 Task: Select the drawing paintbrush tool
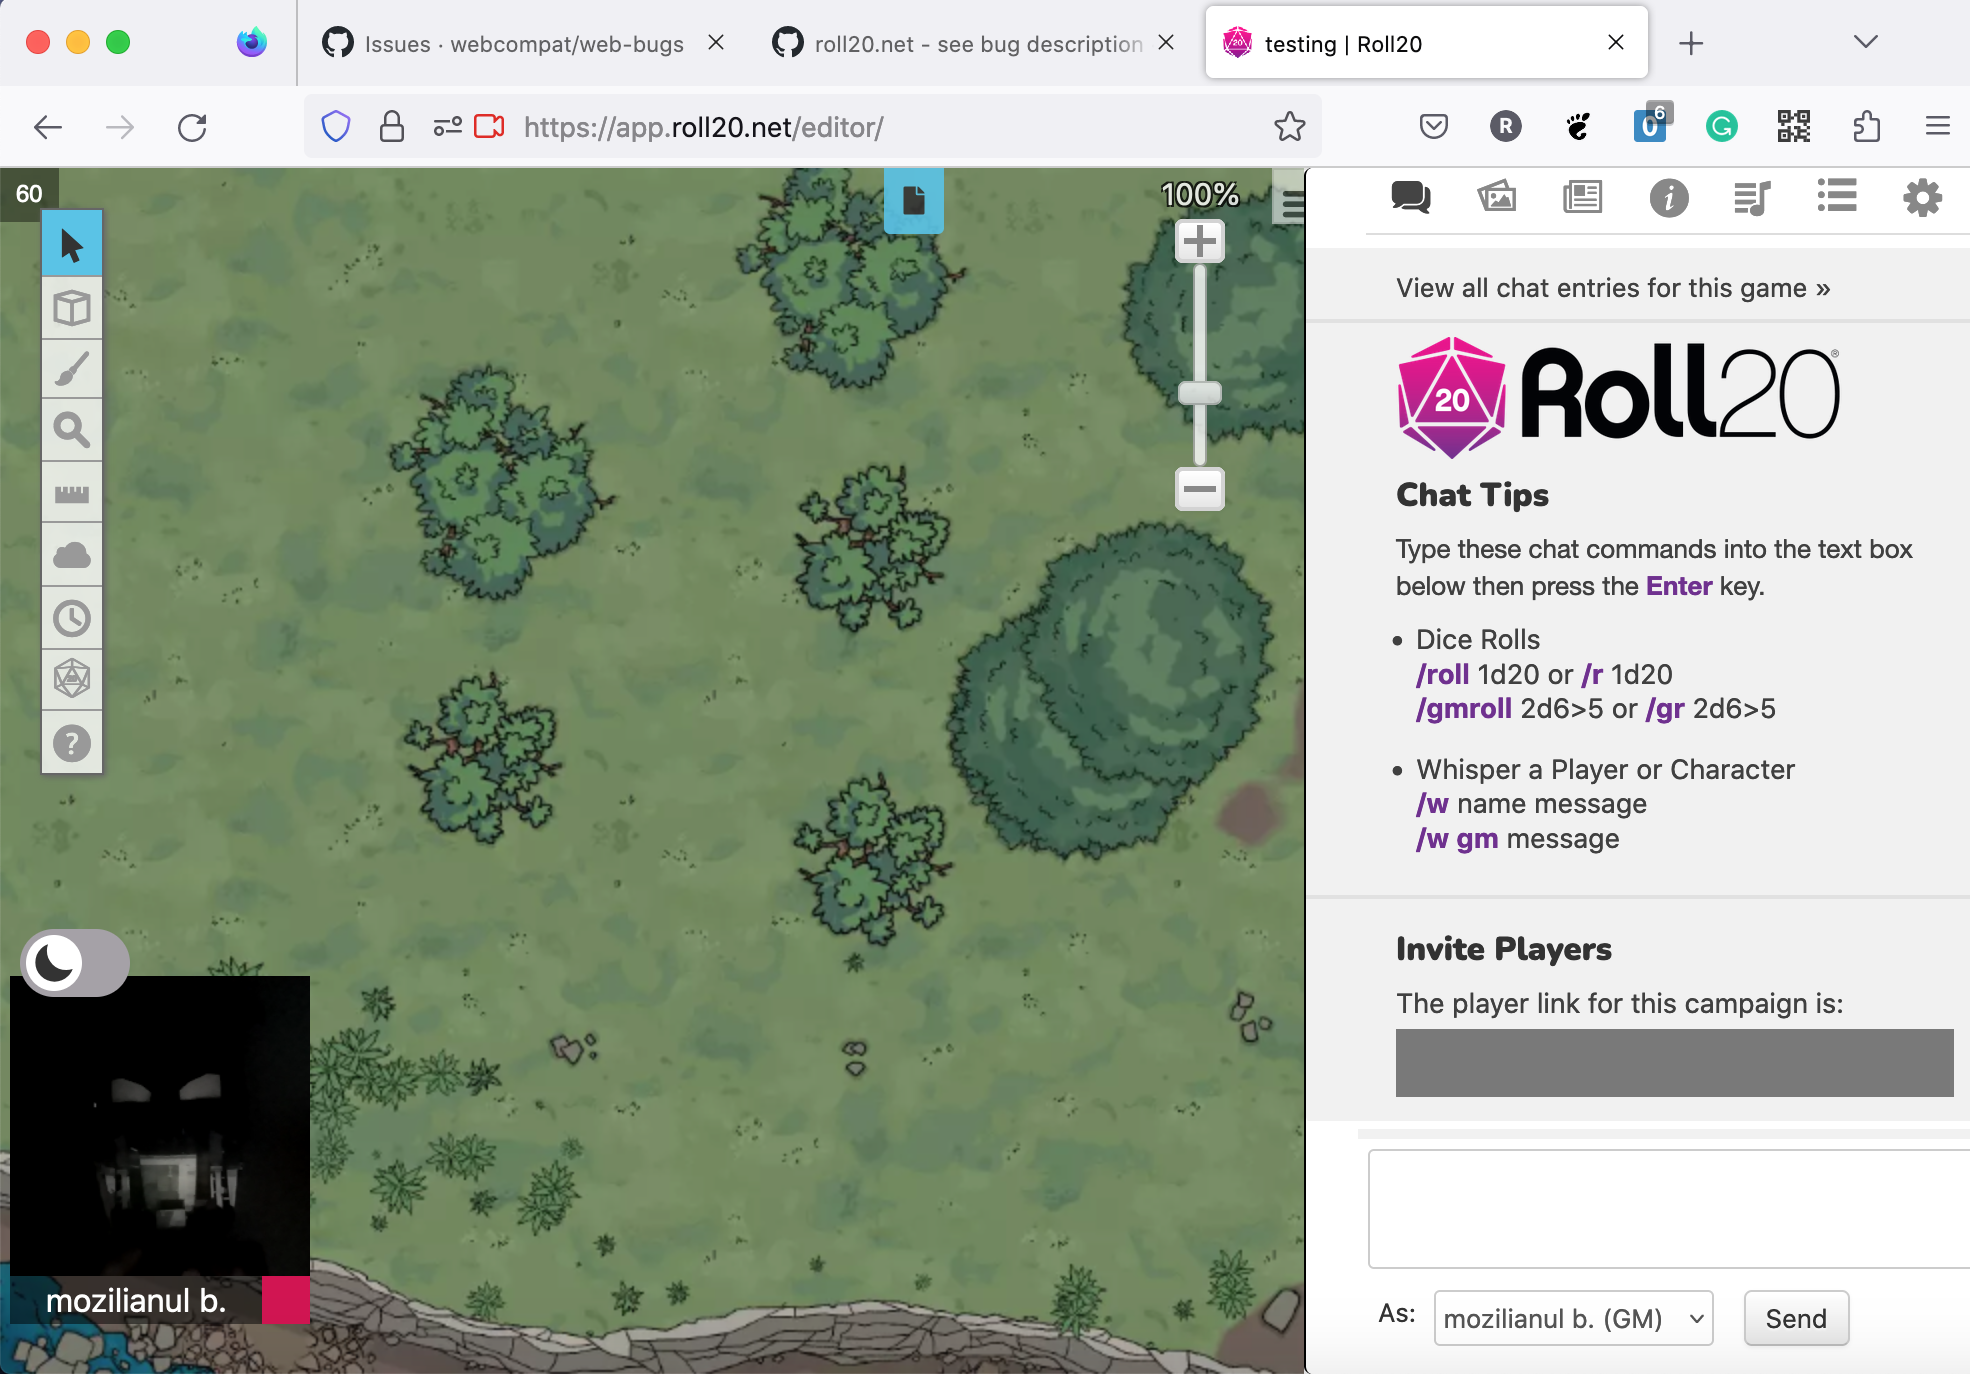coord(71,368)
